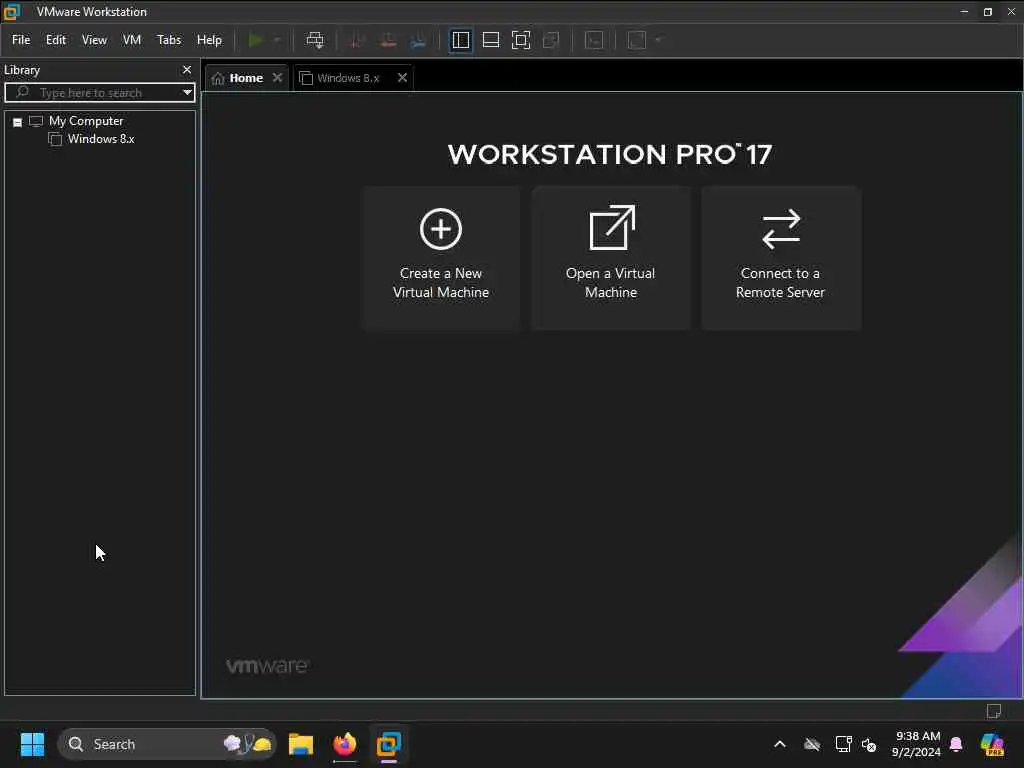Click the VMware Workstation taskbar icon

[389, 744]
